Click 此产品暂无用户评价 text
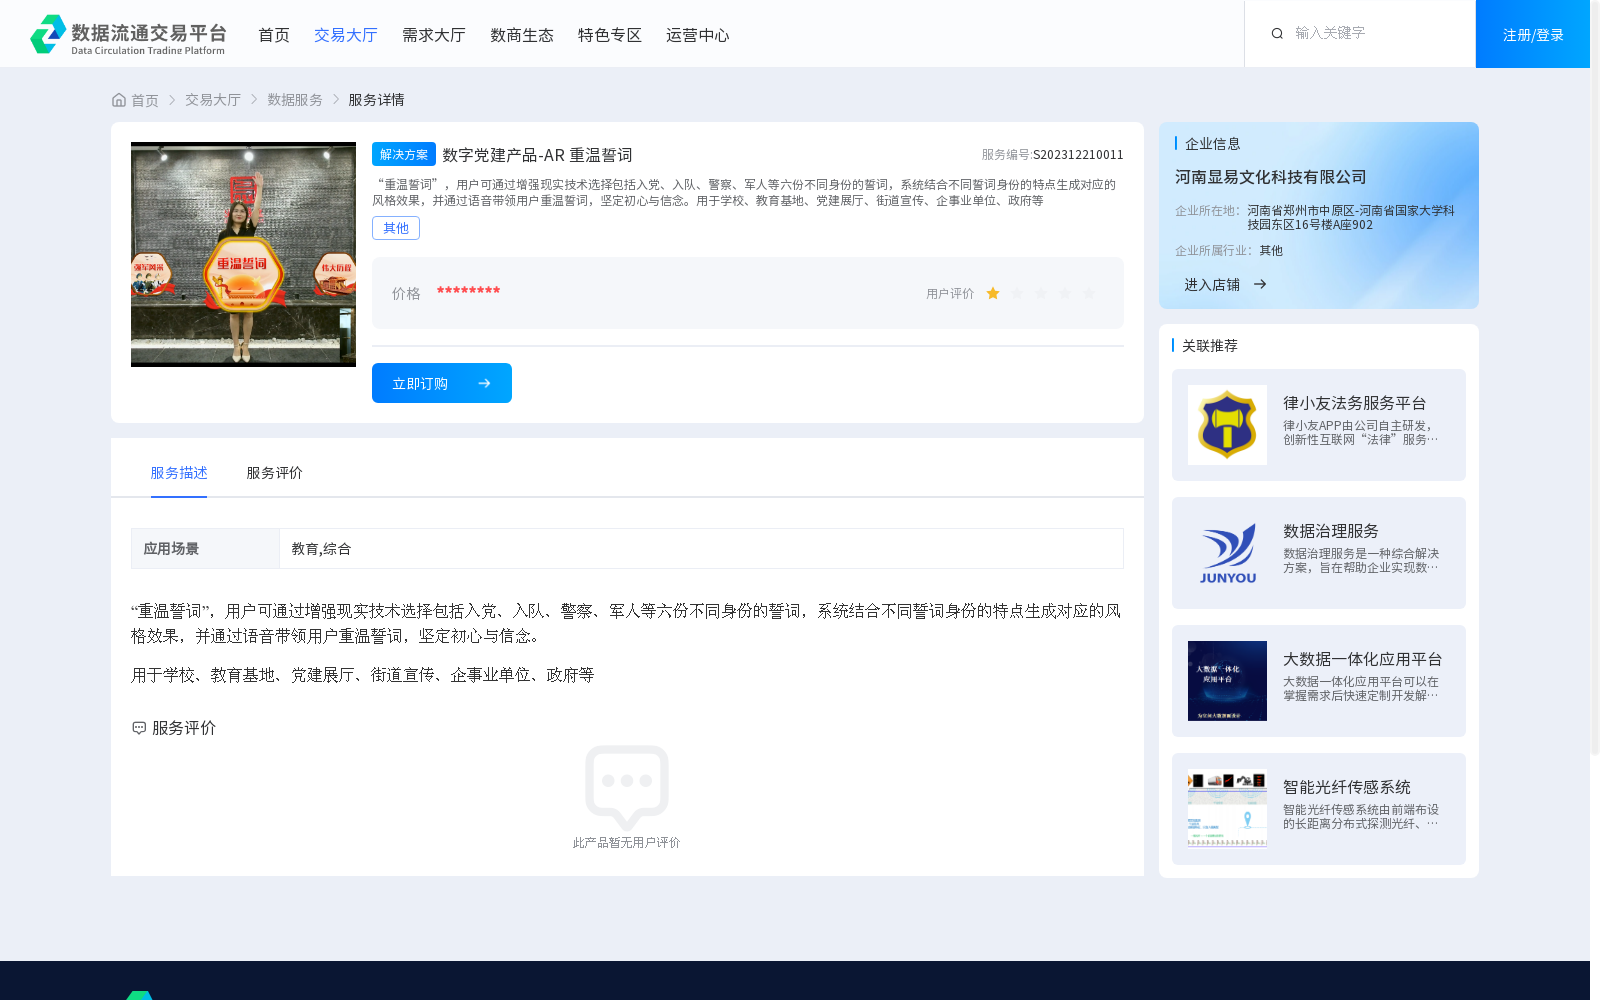The image size is (1600, 1000). pyautogui.click(x=627, y=843)
